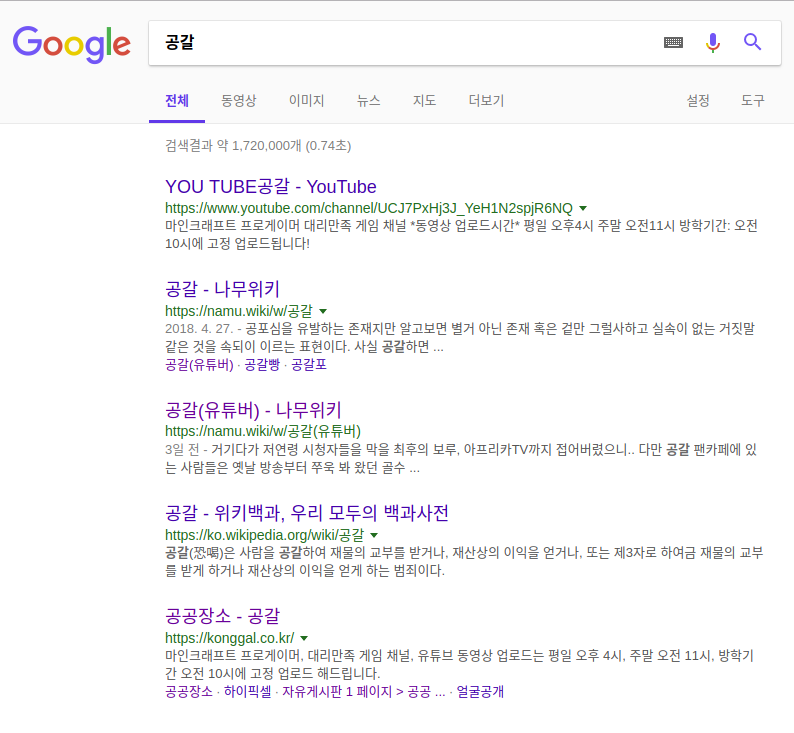Switch to the 동영상 tab

coord(238,101)
